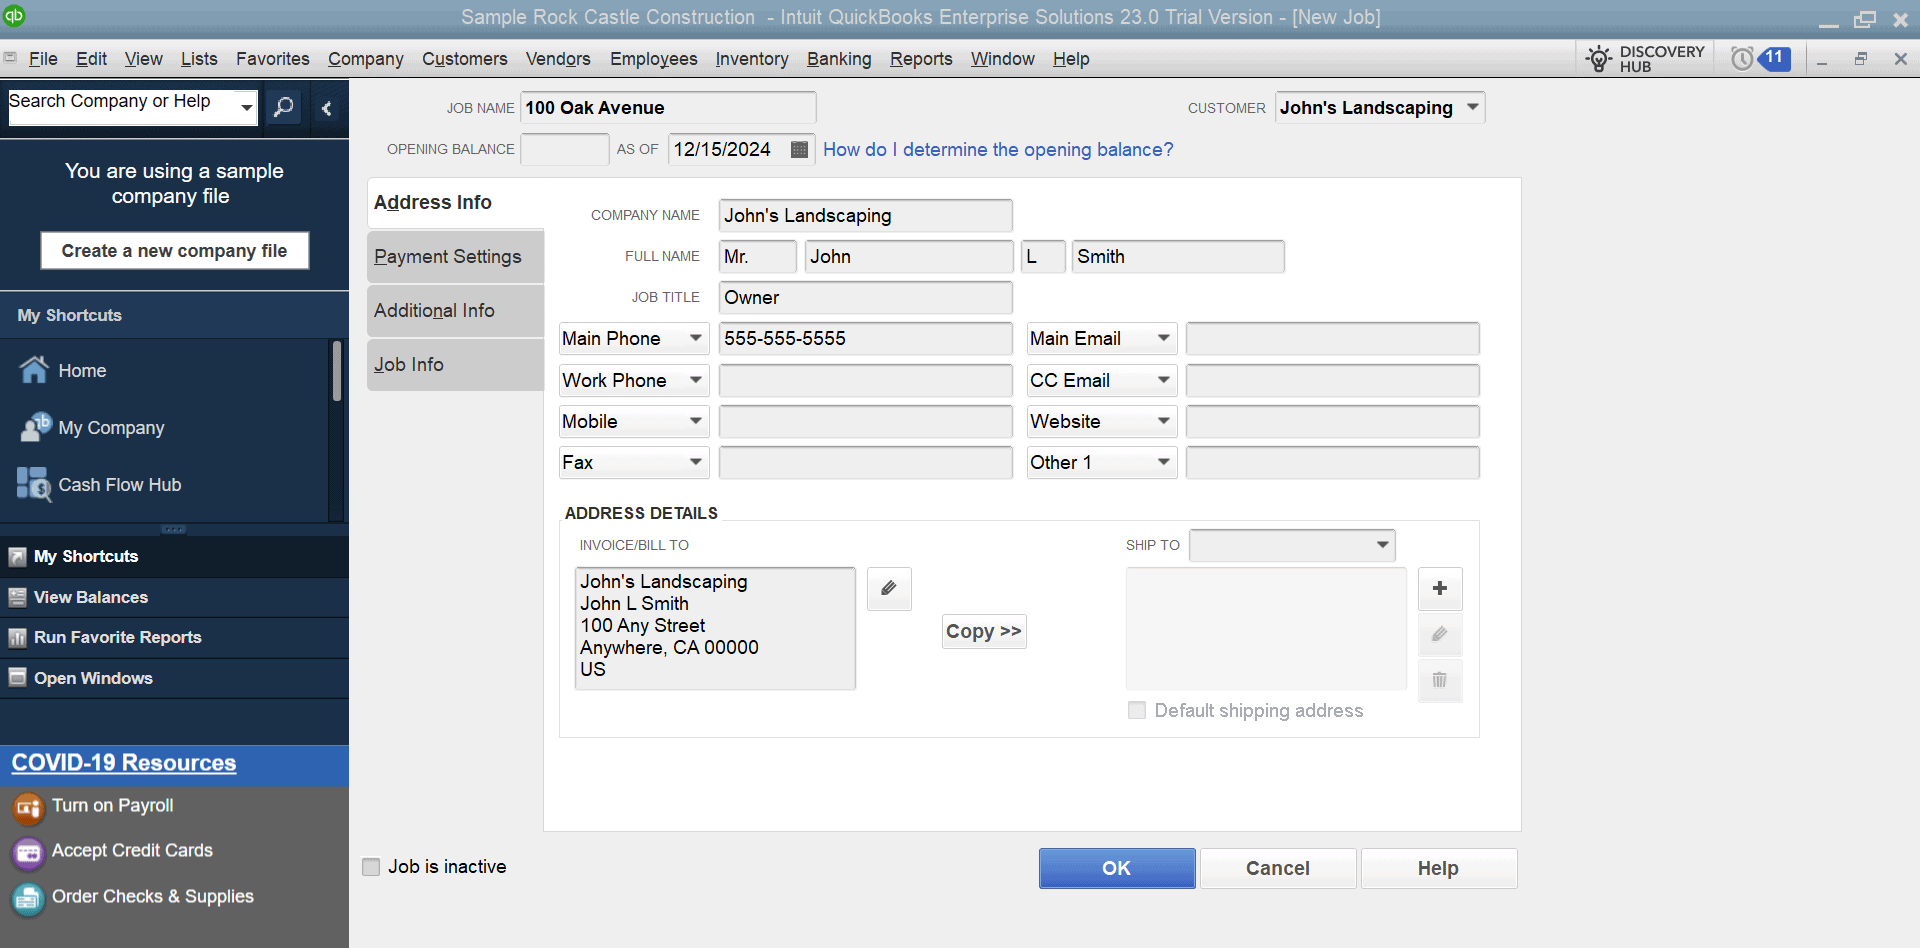Restore the inner New Job window

click(x=1861, y=59)
